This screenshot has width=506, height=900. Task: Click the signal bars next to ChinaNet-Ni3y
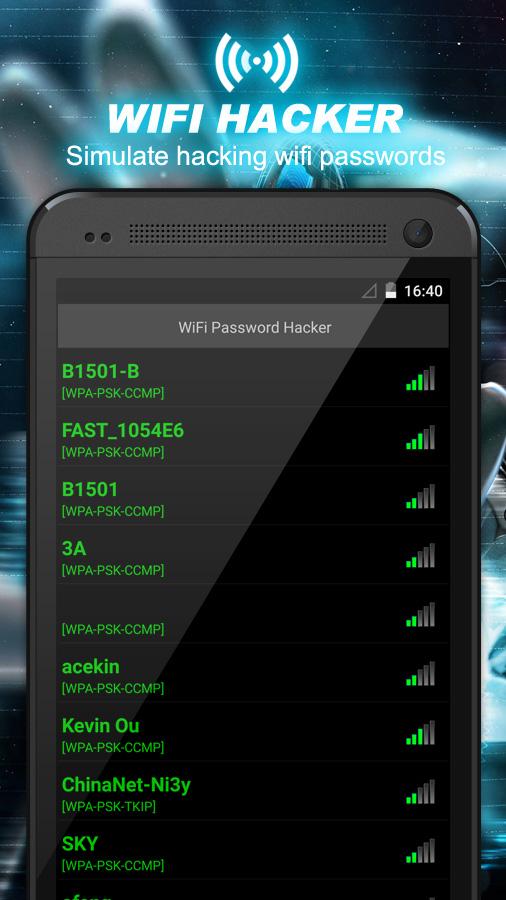pyautogui.click(x=421, y=792)
